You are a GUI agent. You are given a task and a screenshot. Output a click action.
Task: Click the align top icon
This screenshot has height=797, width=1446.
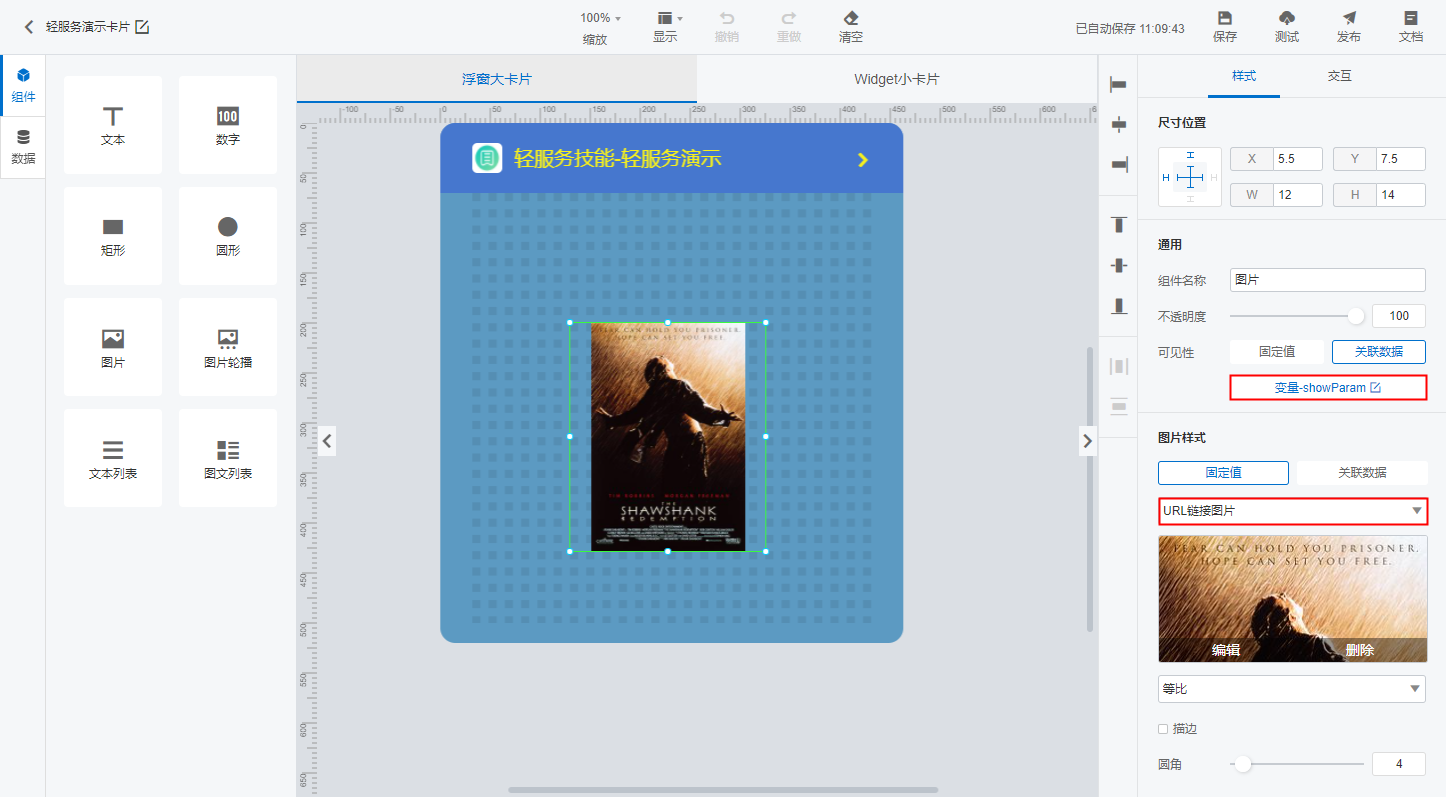click(1119, 225)
